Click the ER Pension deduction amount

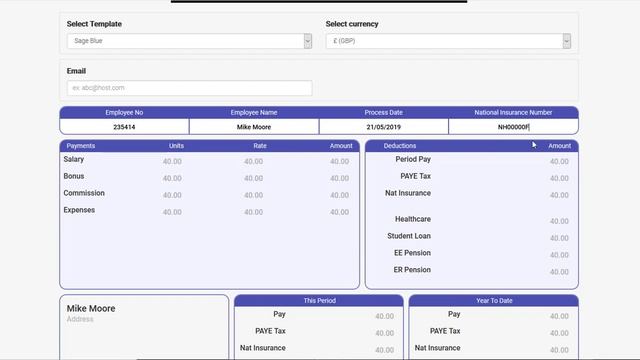tap(559, 272)
